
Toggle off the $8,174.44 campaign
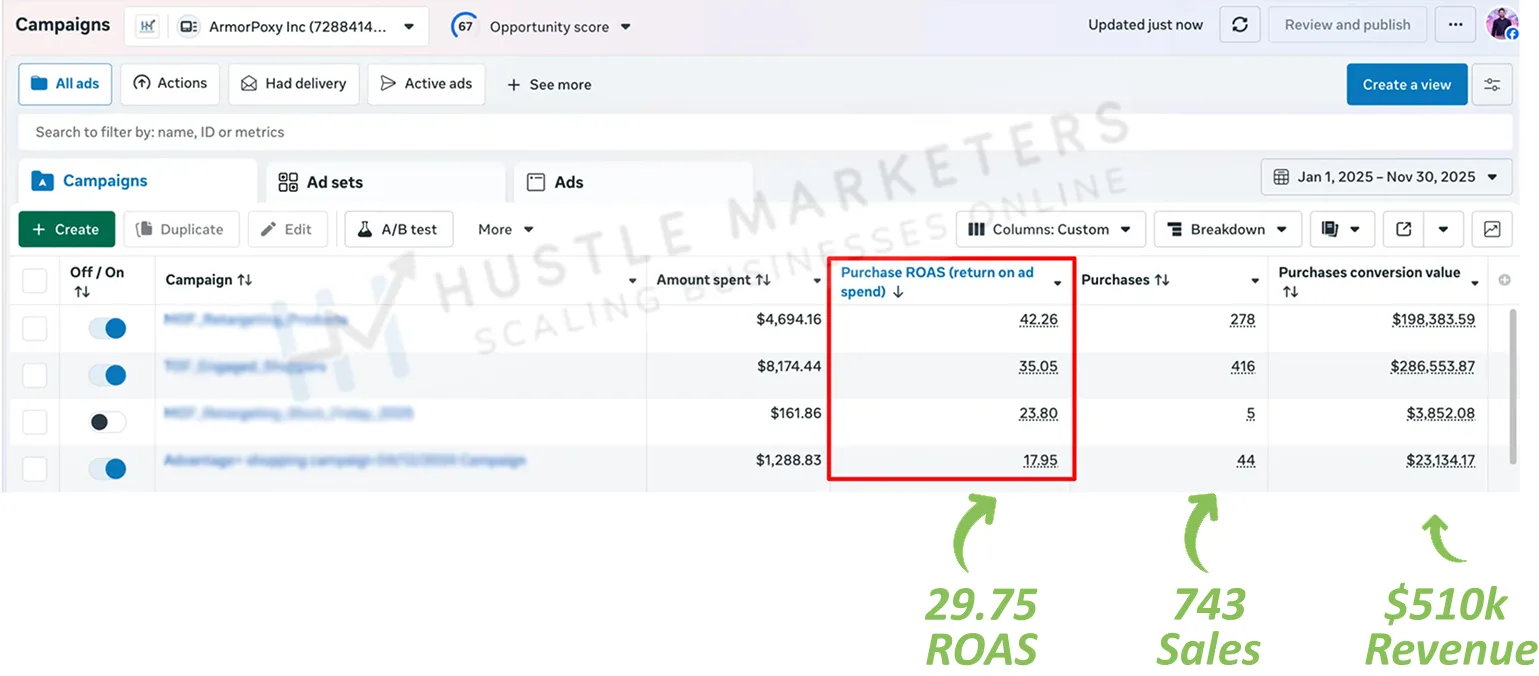point(107,375)
